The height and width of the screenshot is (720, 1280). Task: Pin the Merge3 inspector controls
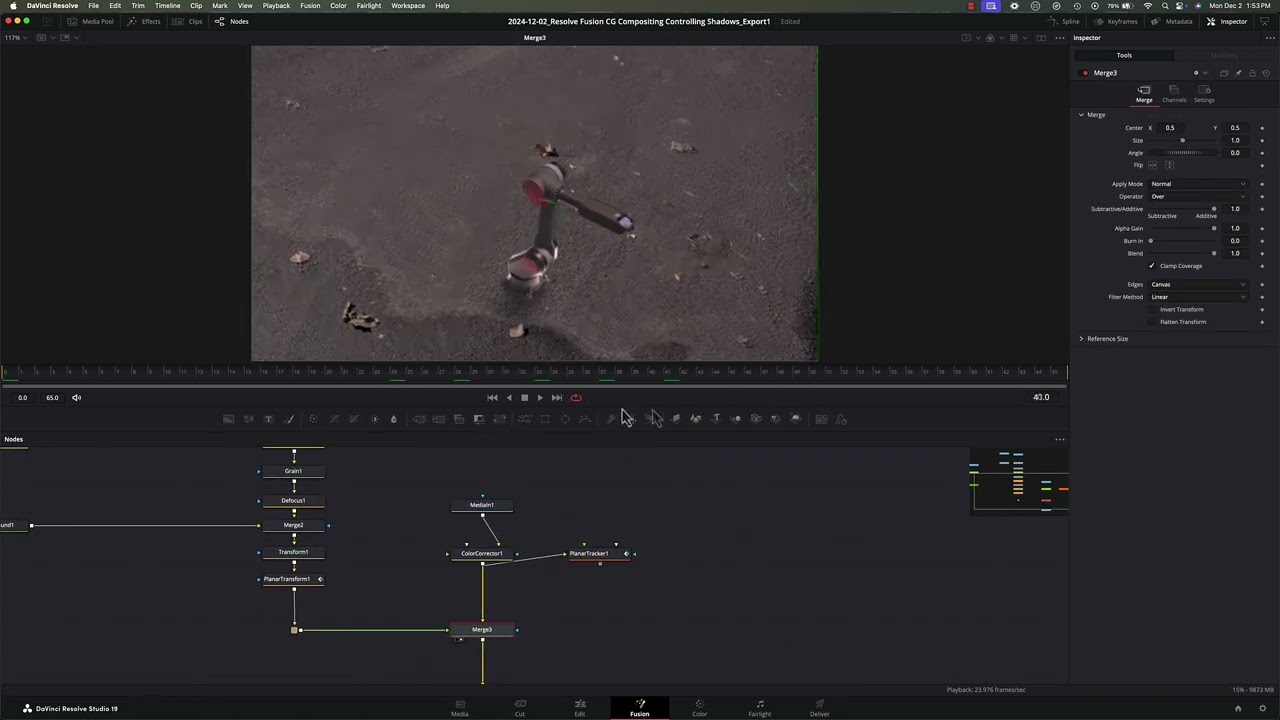point(1238,73)
